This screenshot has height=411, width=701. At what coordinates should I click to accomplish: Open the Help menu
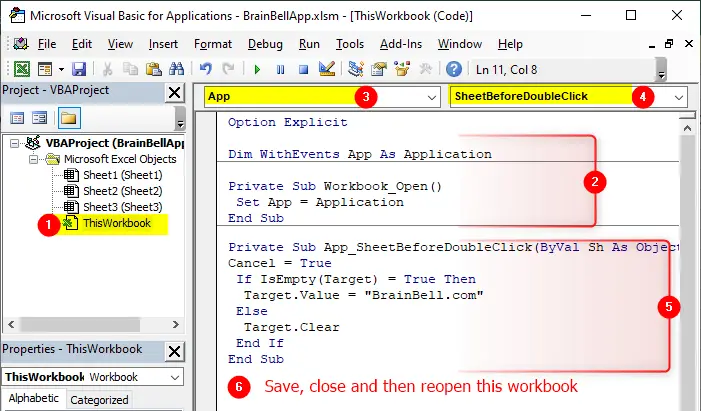click(x=510, y=44)
